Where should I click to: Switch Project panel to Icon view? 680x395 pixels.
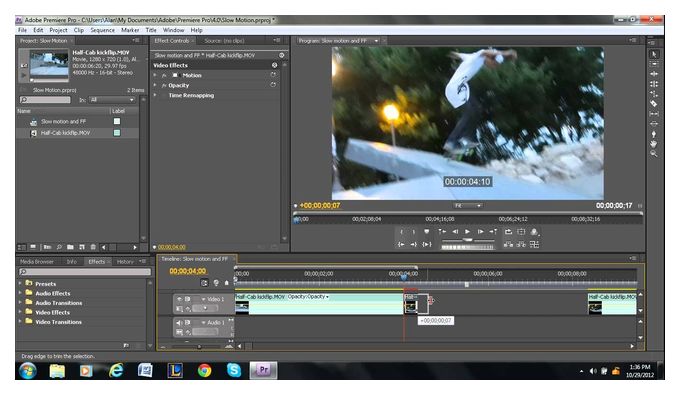33,247
